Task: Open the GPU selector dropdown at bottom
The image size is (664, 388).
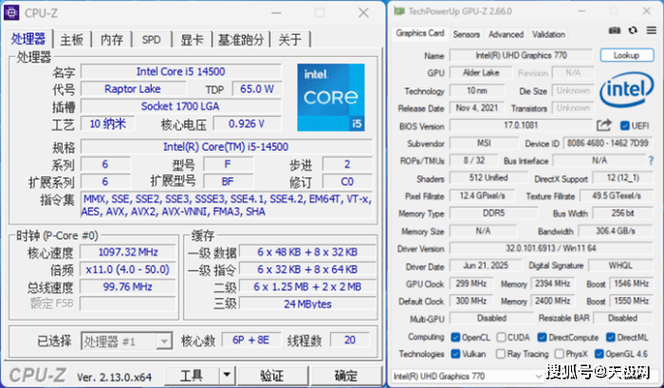Action: pyautogui.click(x=468, y=376)
